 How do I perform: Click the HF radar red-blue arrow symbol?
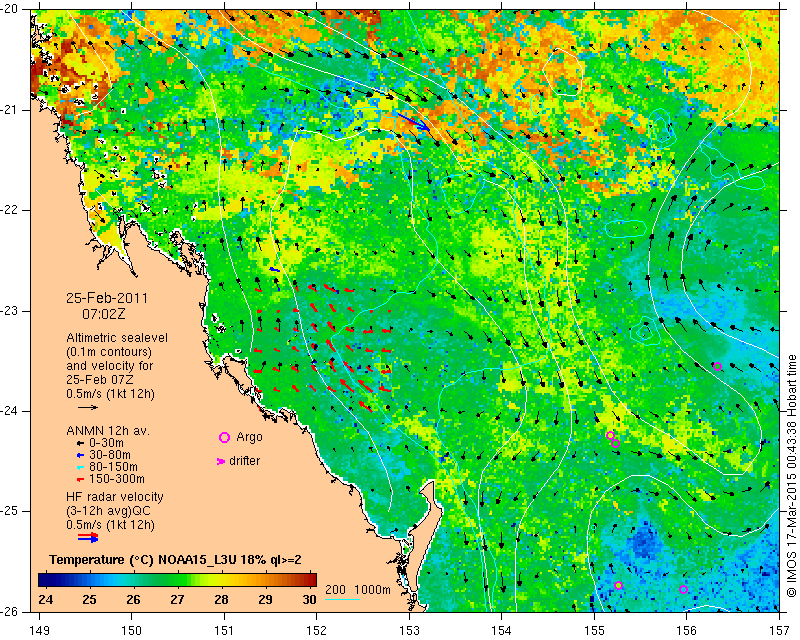click(88, 537)
